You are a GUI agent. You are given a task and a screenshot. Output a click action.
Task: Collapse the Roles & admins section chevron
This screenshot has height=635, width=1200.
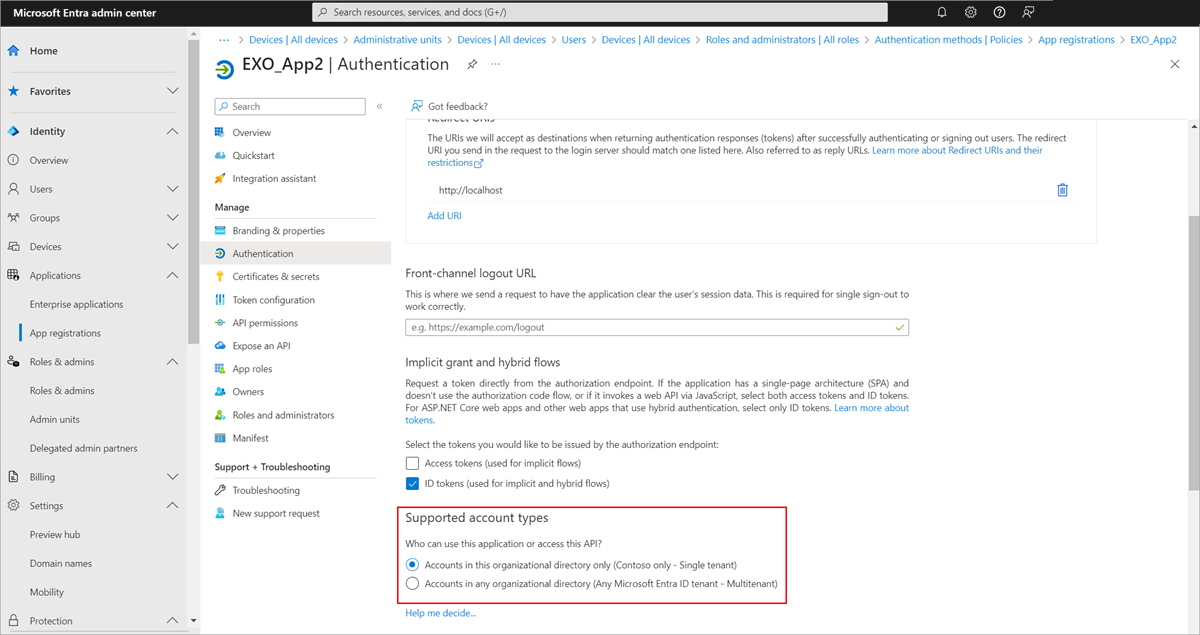pyautogui.click(x=172, y=361)
